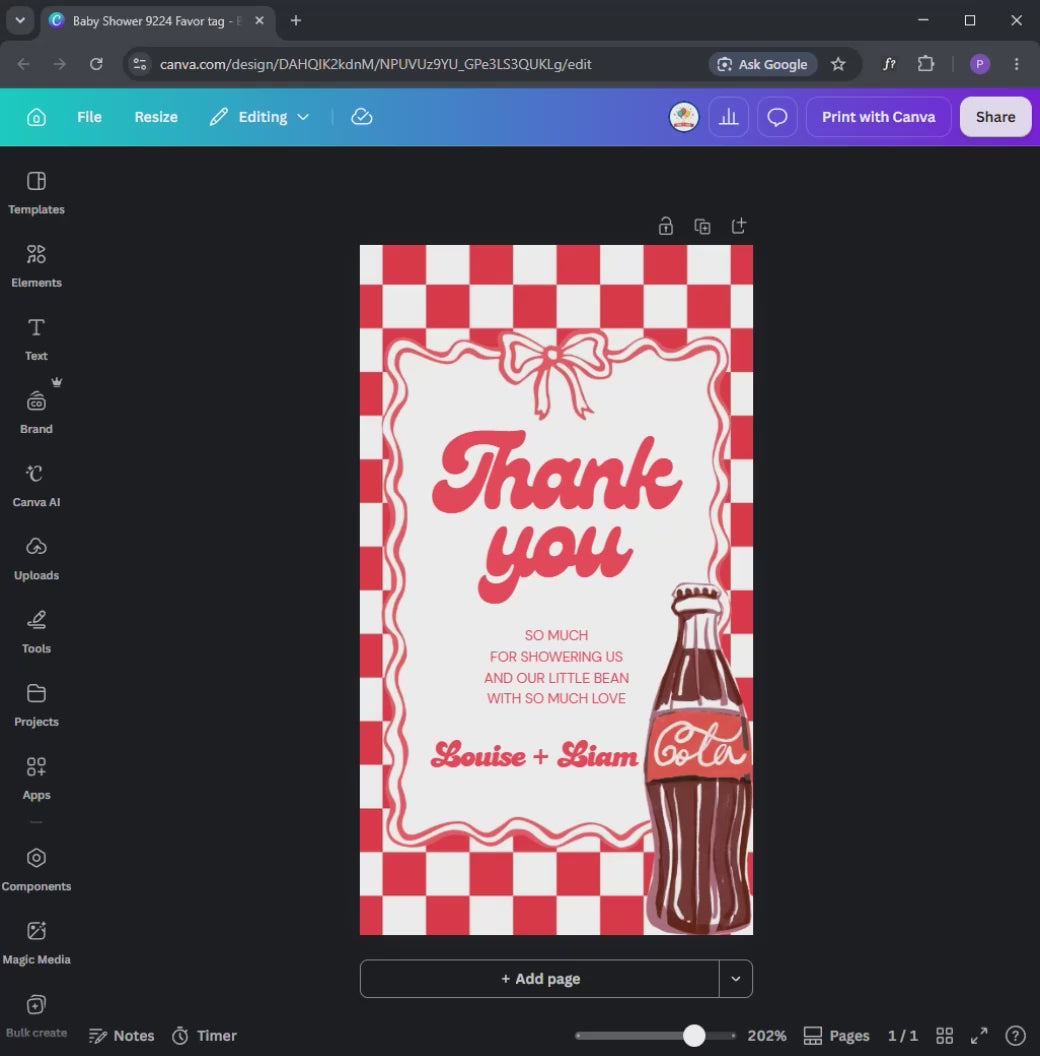Screen dimensions: 1040x1056
Task: Open the Resize menu
Action: 156,117
